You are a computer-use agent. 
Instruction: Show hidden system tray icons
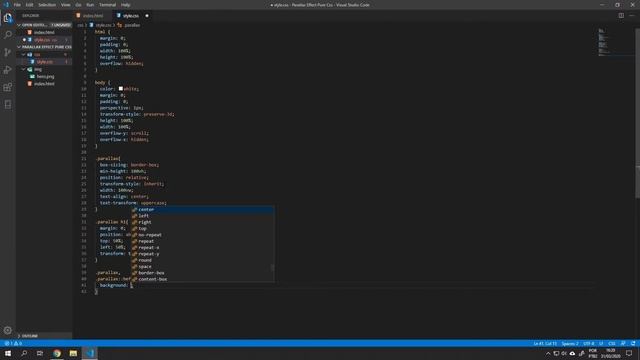tap(548, 353)
